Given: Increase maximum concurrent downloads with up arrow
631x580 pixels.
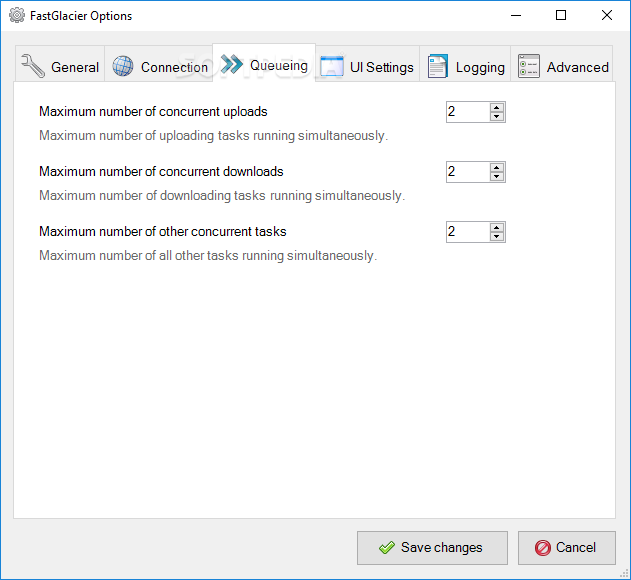Looking at the screenshot, I should point(497,167).
